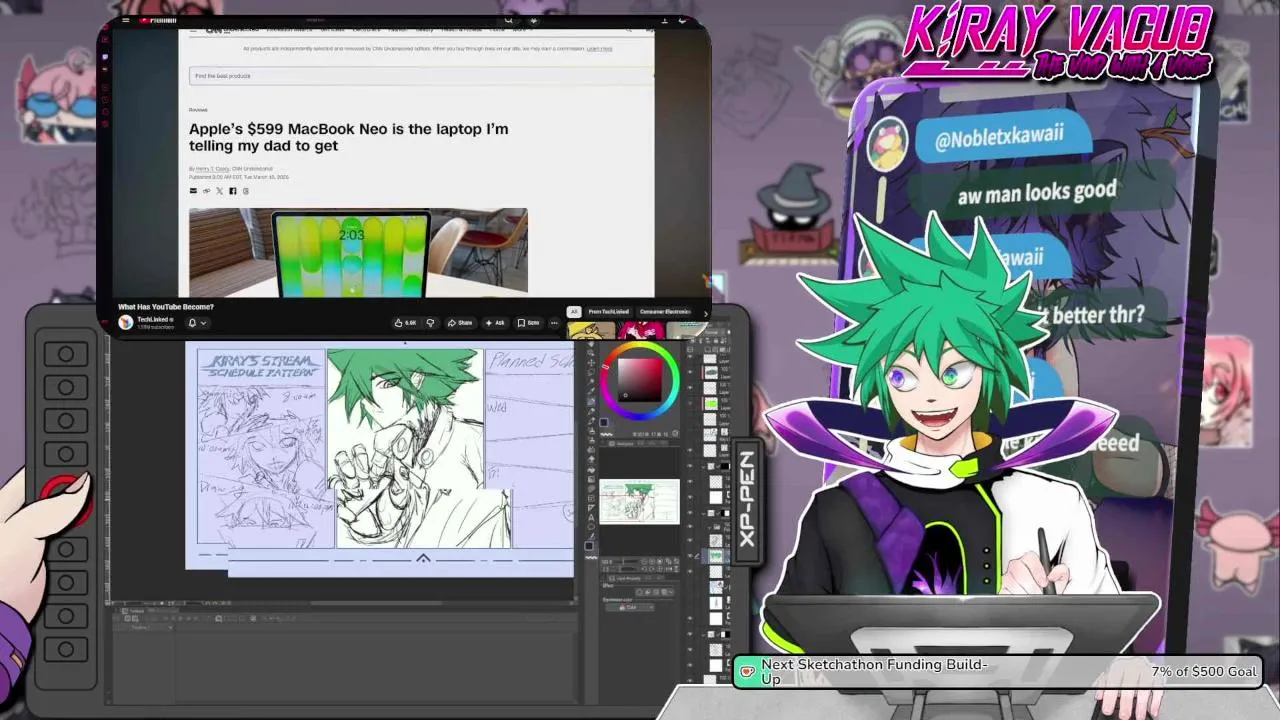Click the Reviews category label
Viewport: 1280px width, 720px height.
click(x=198, y=110)
